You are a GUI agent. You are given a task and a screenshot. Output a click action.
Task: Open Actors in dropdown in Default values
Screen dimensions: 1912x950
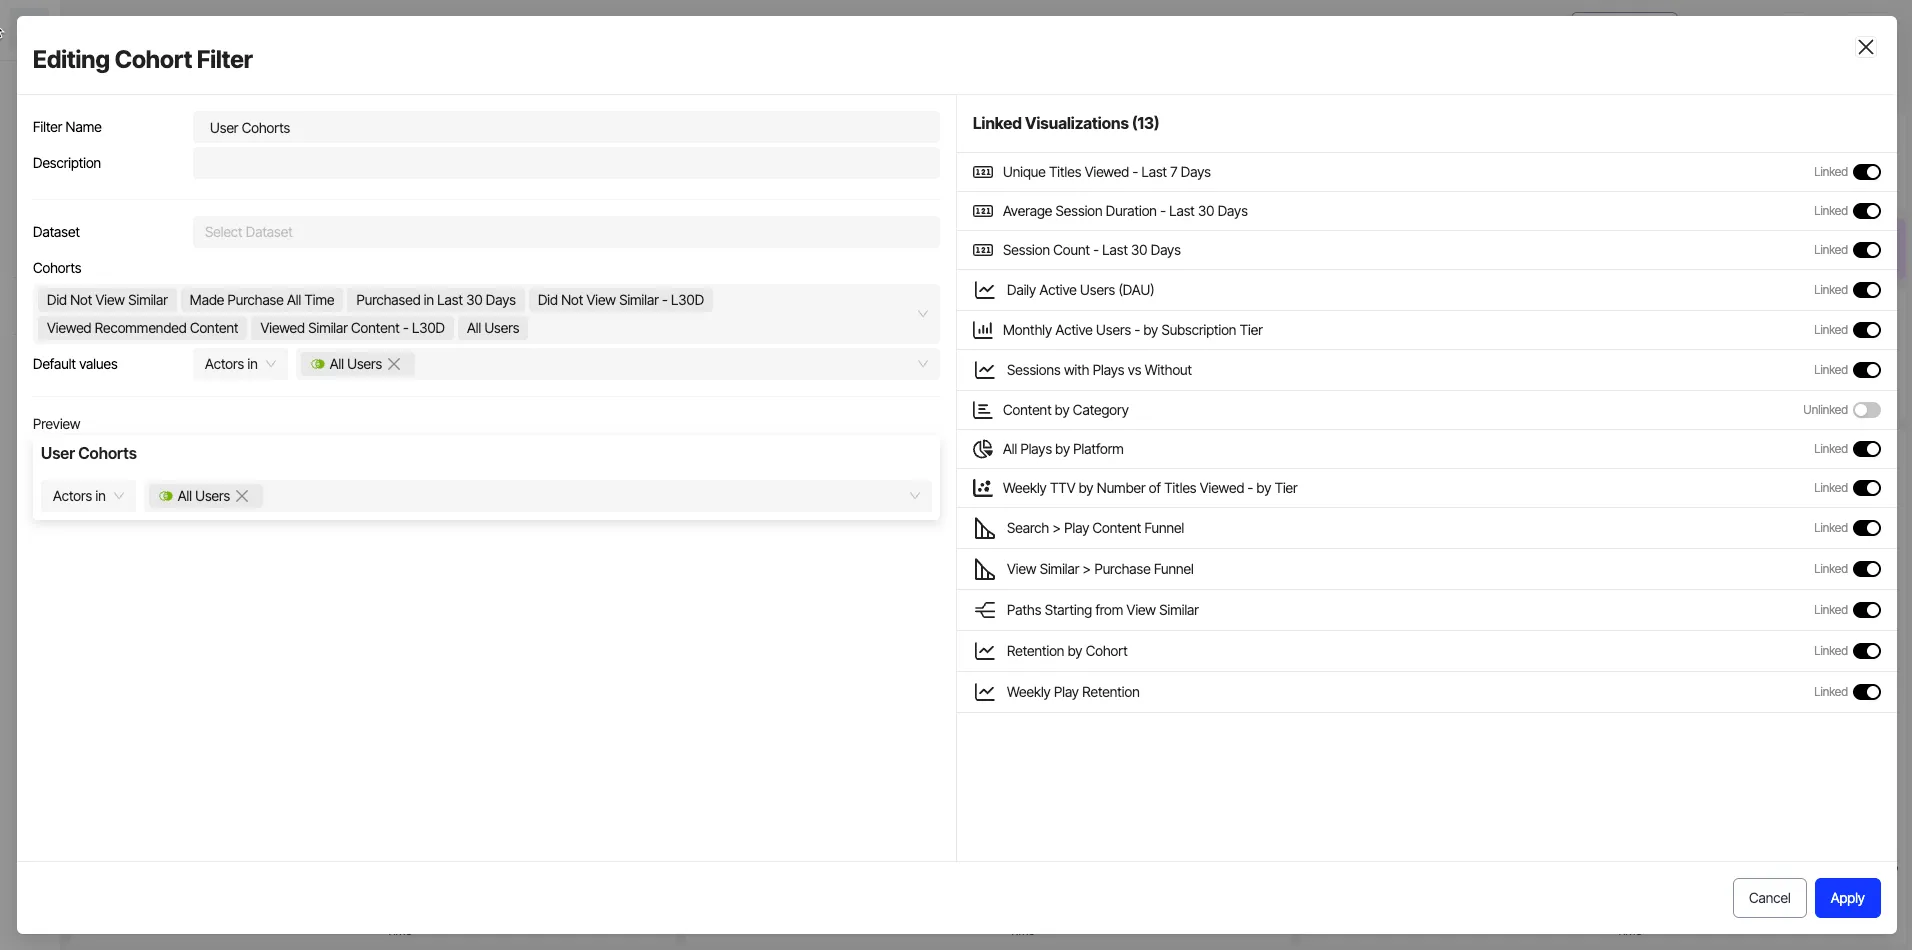coord(240,364)
